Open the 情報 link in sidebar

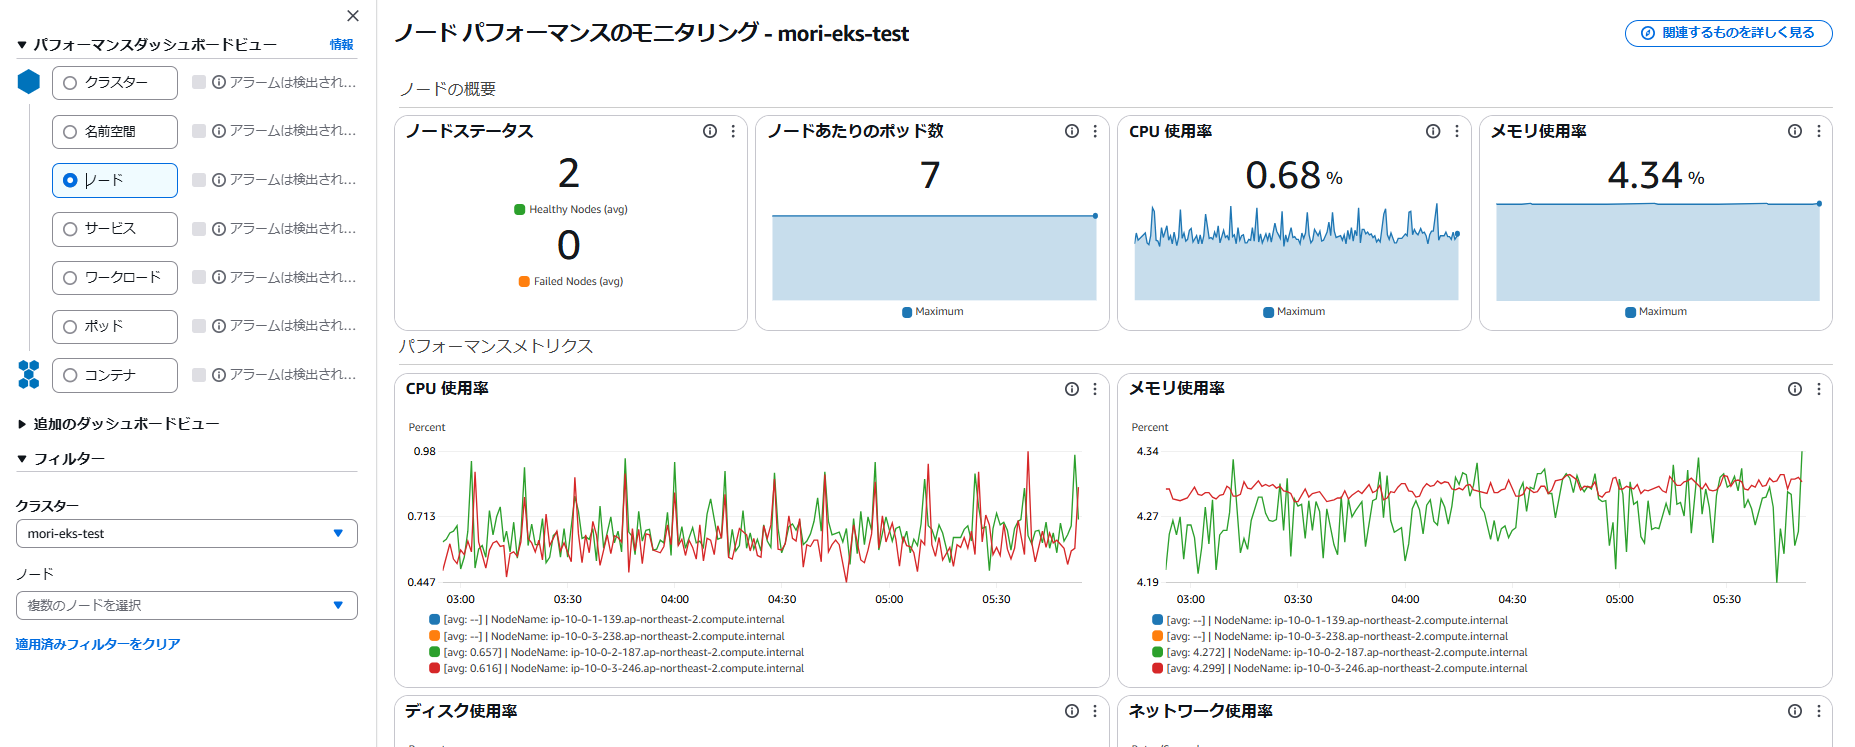coord(342,45)
